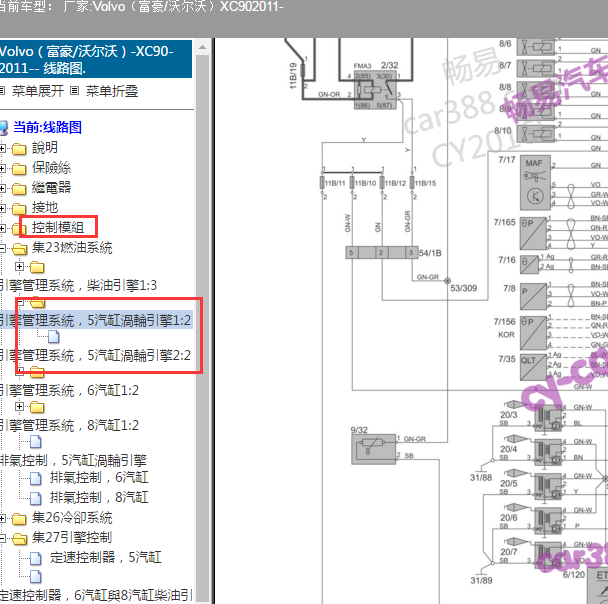Click splice point 53/309 in diagram

(447, 281)
